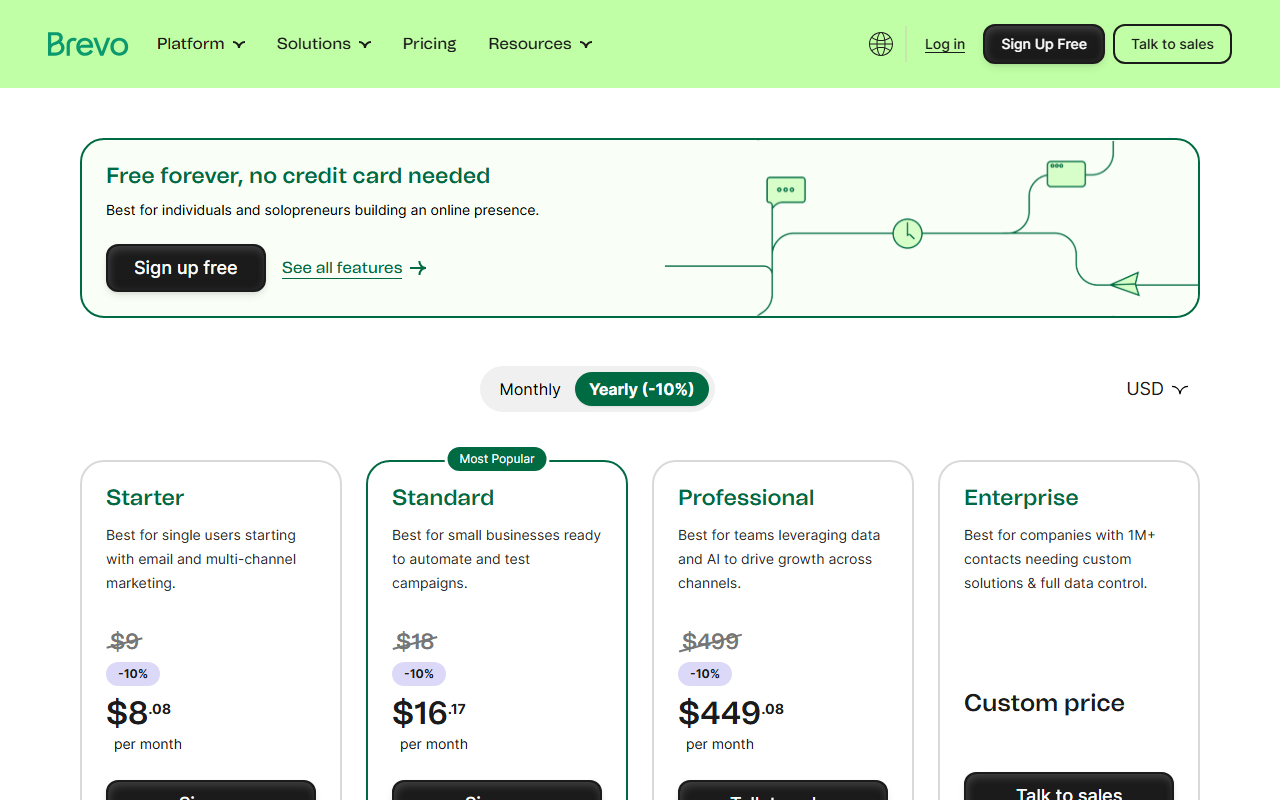Click the Standard plan heading

(x=443, y=498)
